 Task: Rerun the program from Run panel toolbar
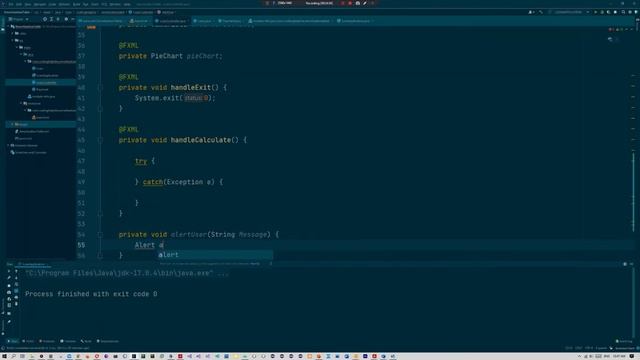[x=9, y=271]
